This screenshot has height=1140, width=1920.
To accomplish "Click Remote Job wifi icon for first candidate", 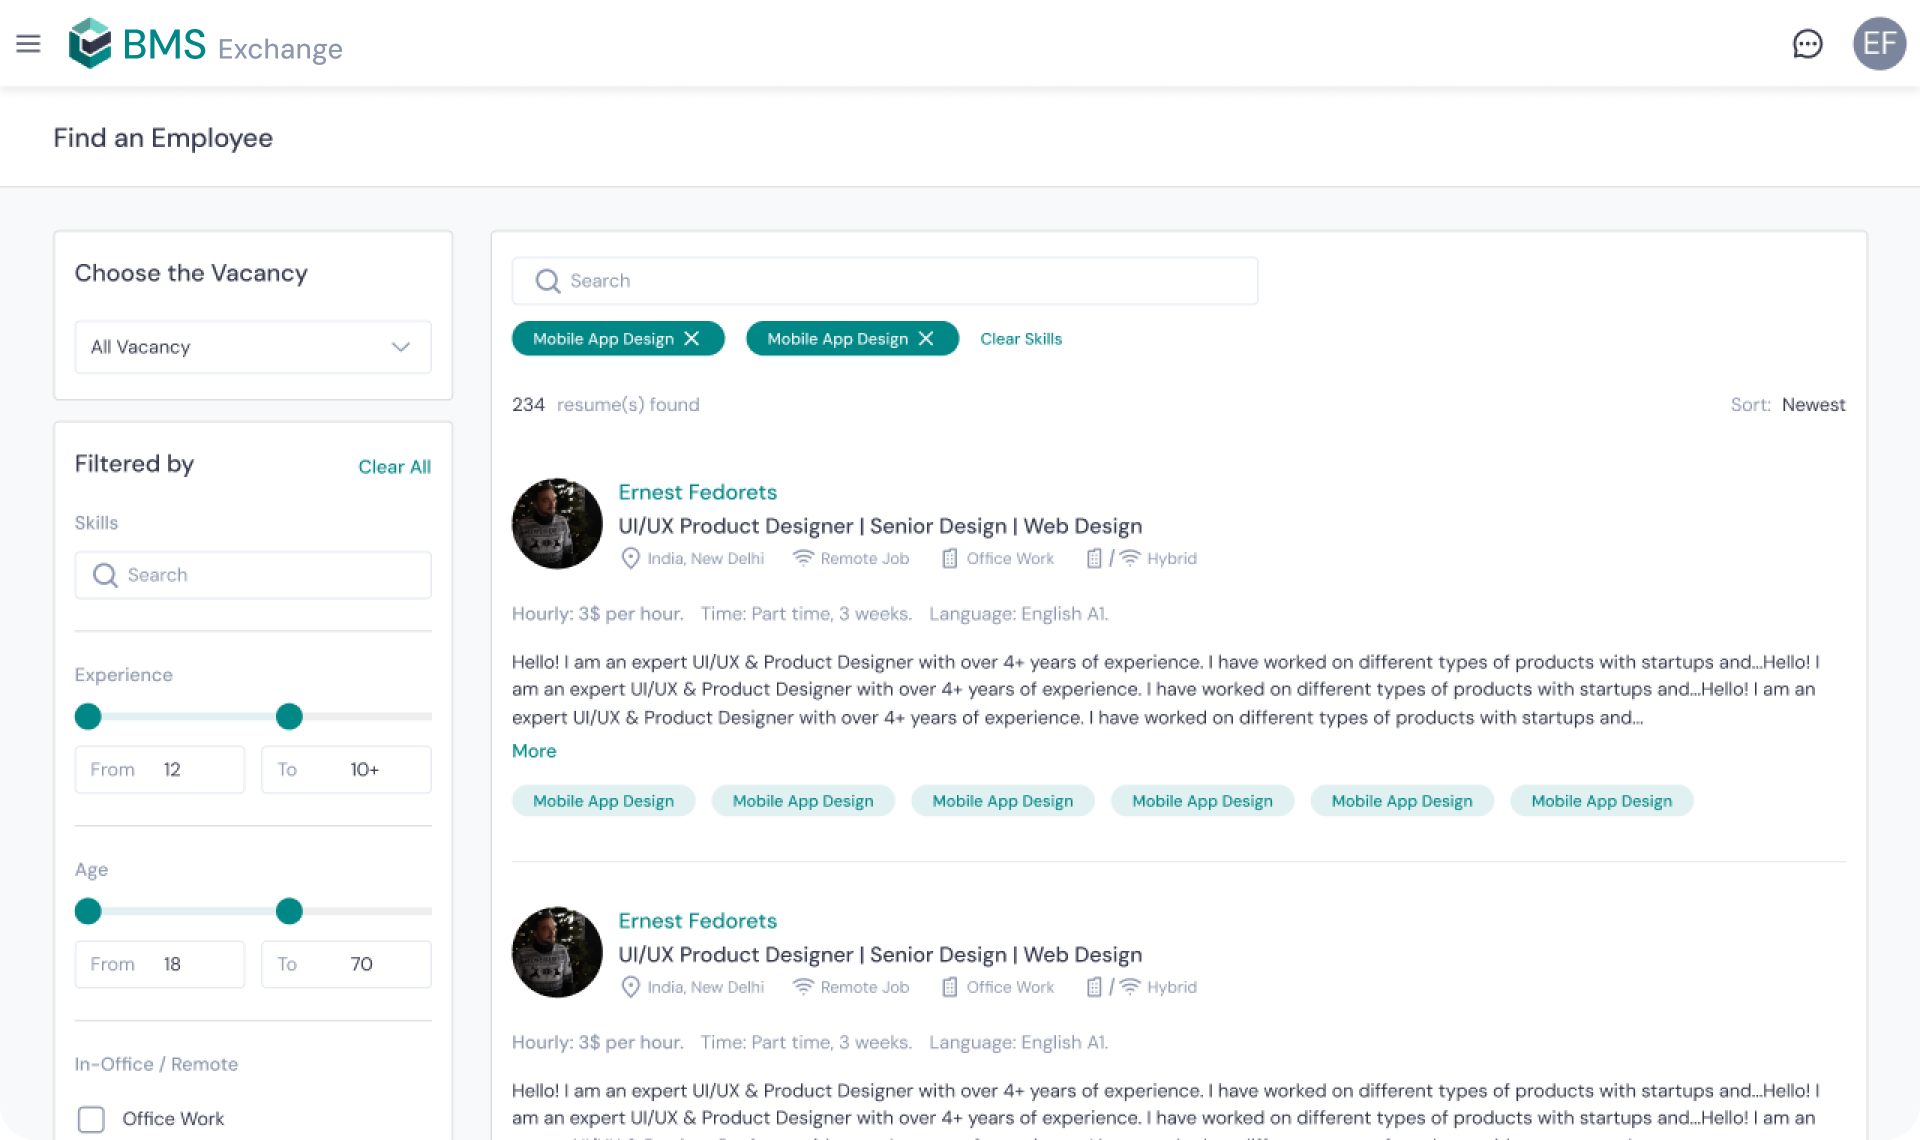I will (802, 558).
